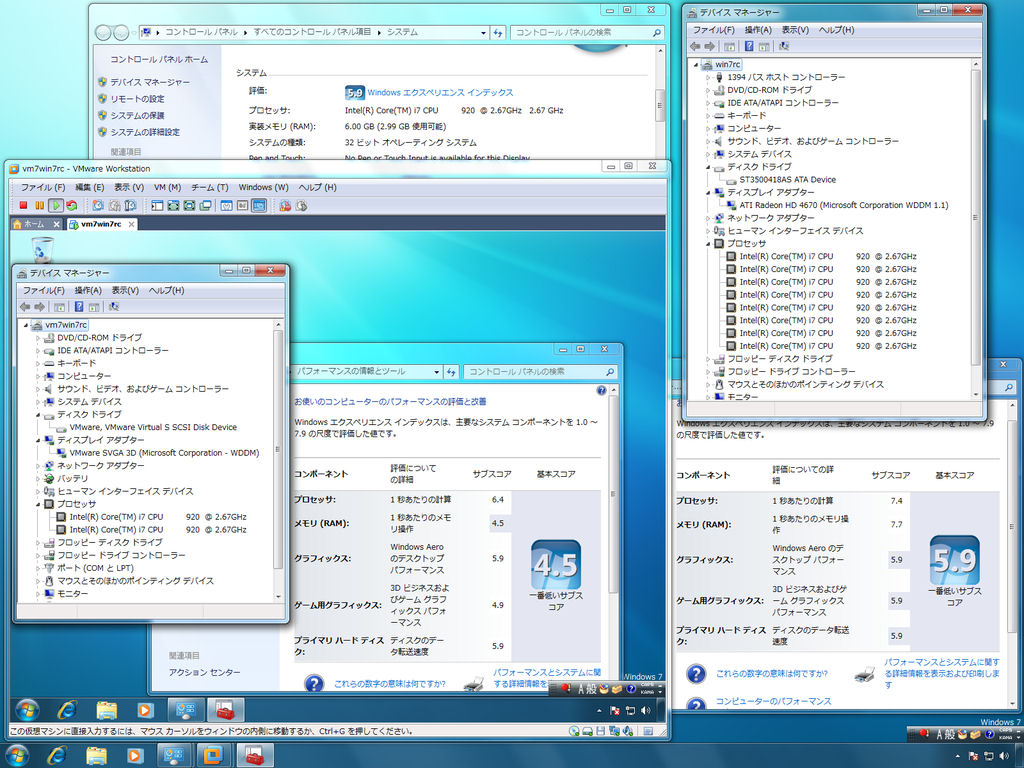1024x768 pixels.
Task: Open Internet Explorer on the VM taskbar
Action: 67,710
